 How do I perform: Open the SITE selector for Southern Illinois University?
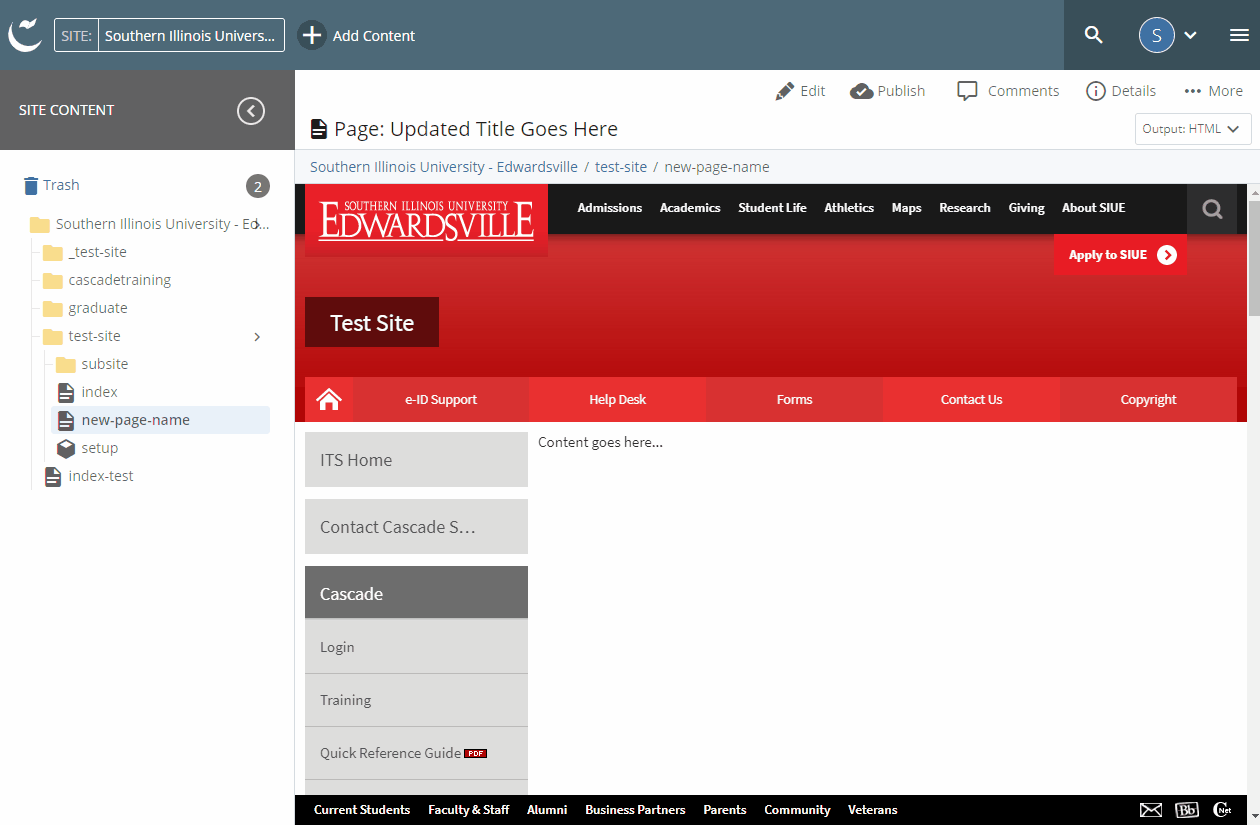coord(169,35)
